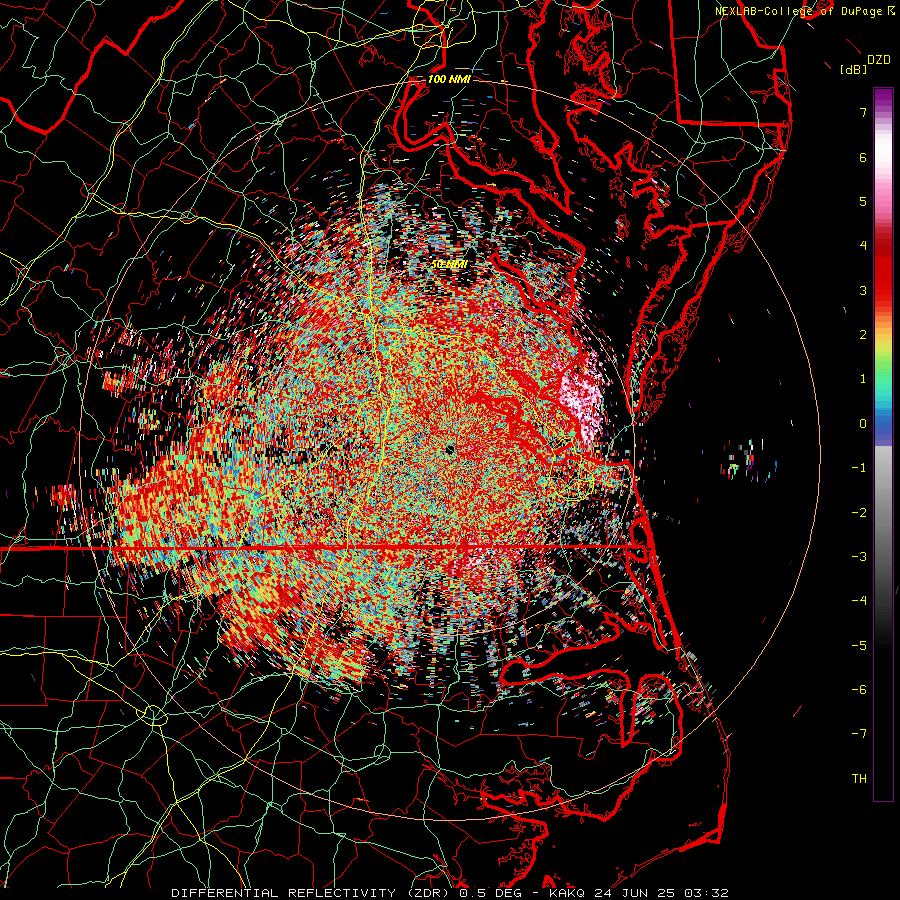Click the 50 NMI range ring label
The height and width of the screenshot is (900, 900).
coord(449,264)
